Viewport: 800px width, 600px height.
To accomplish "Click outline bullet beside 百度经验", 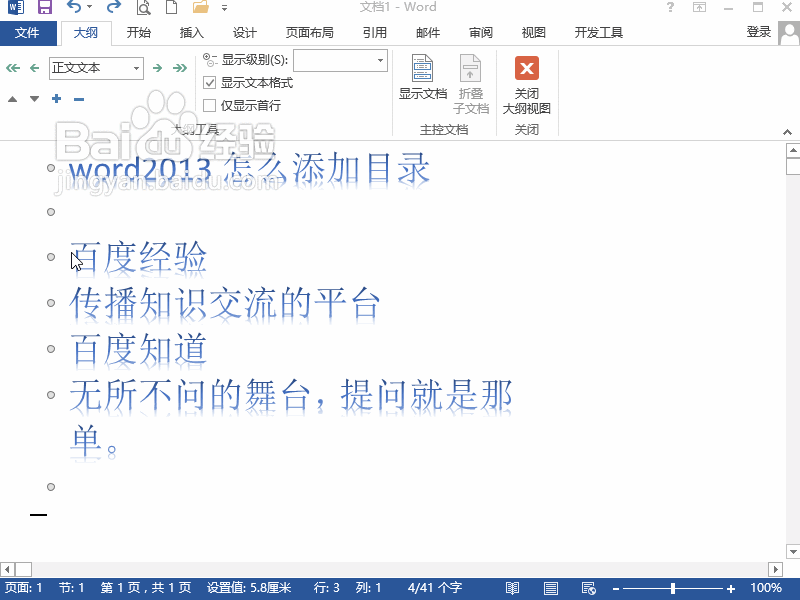I will point(51,257).
